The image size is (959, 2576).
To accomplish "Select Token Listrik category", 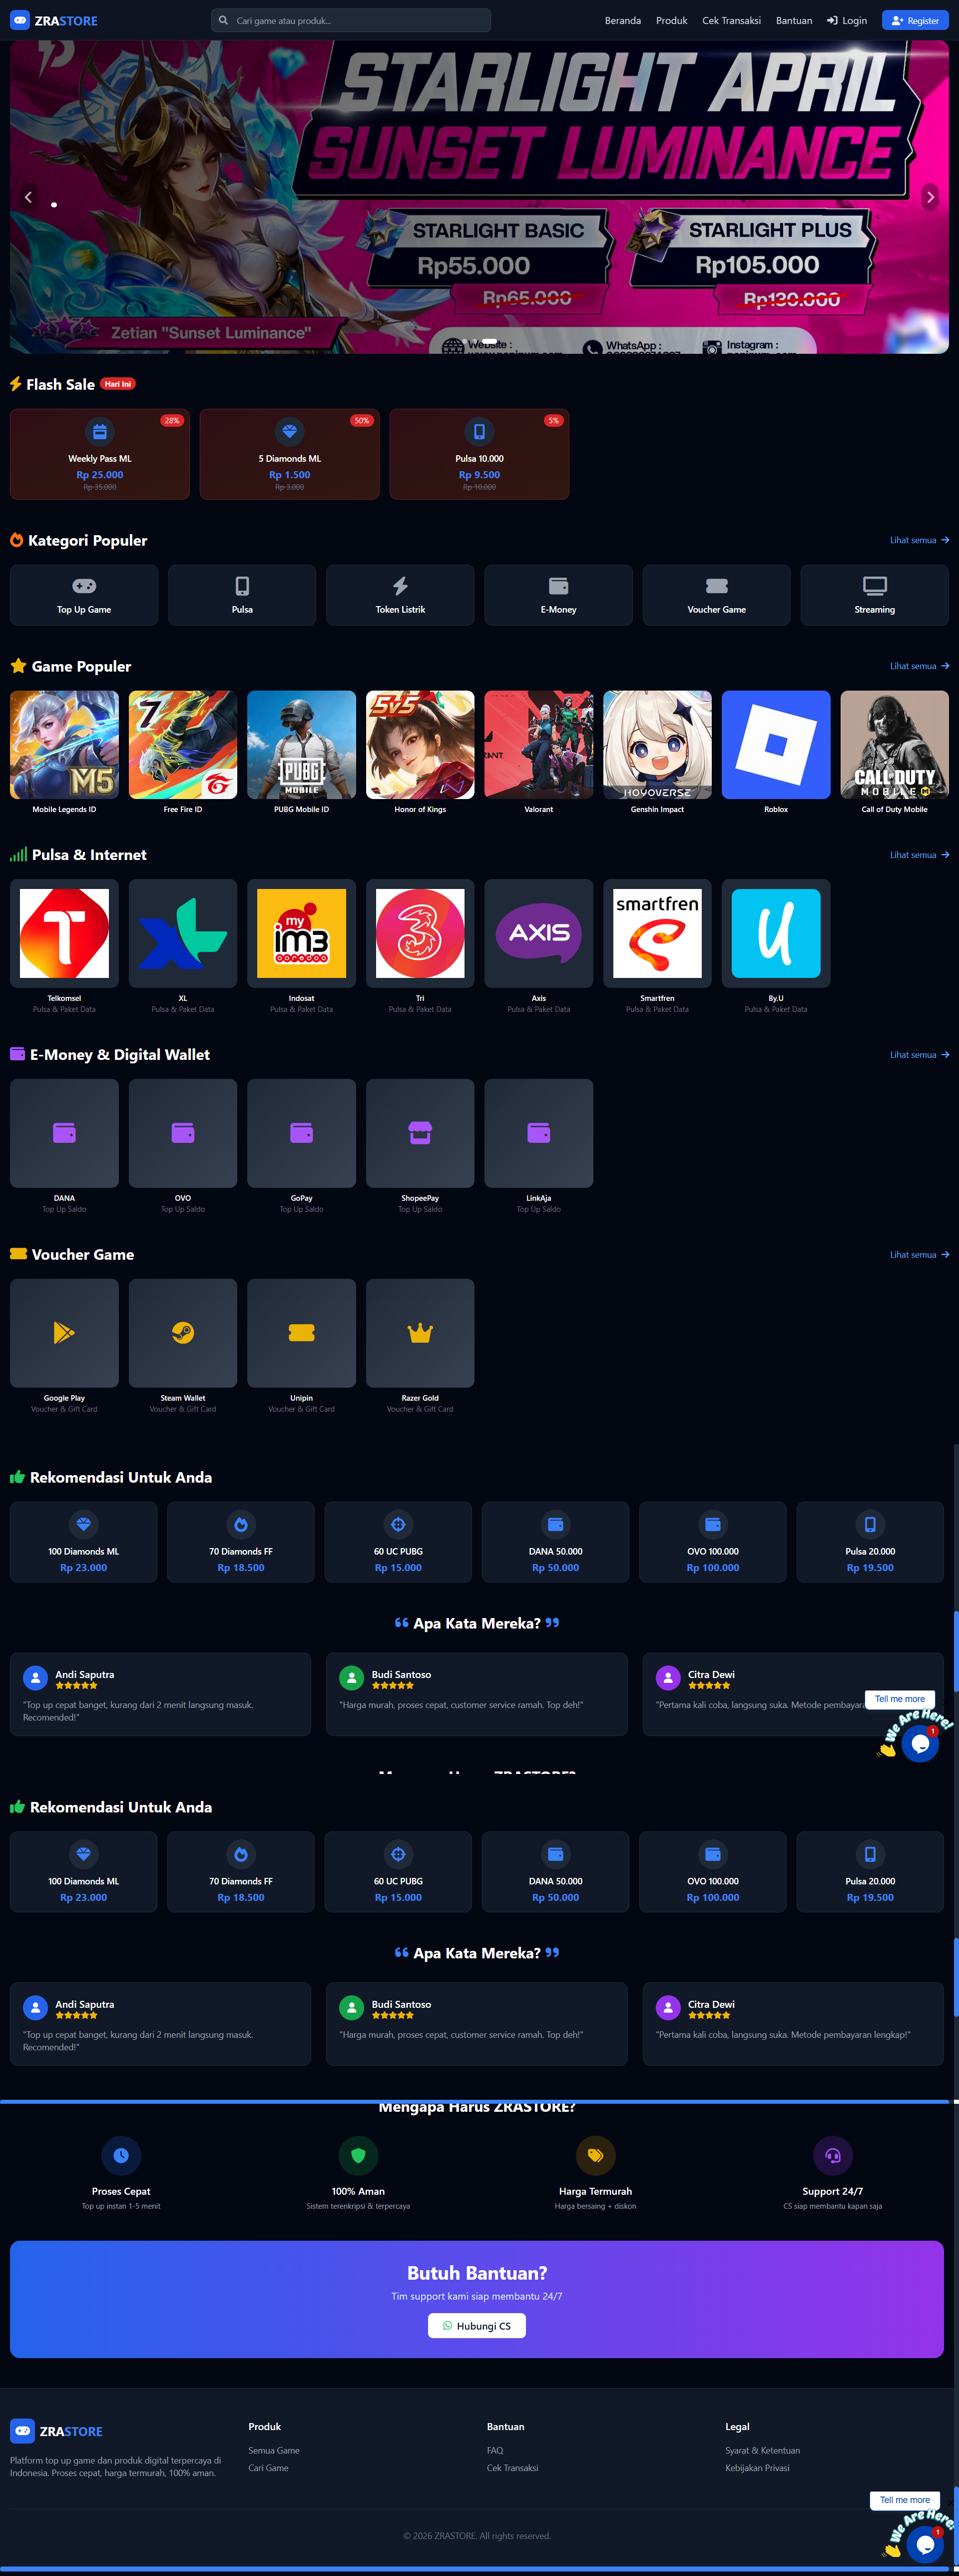I will point(400,595).
